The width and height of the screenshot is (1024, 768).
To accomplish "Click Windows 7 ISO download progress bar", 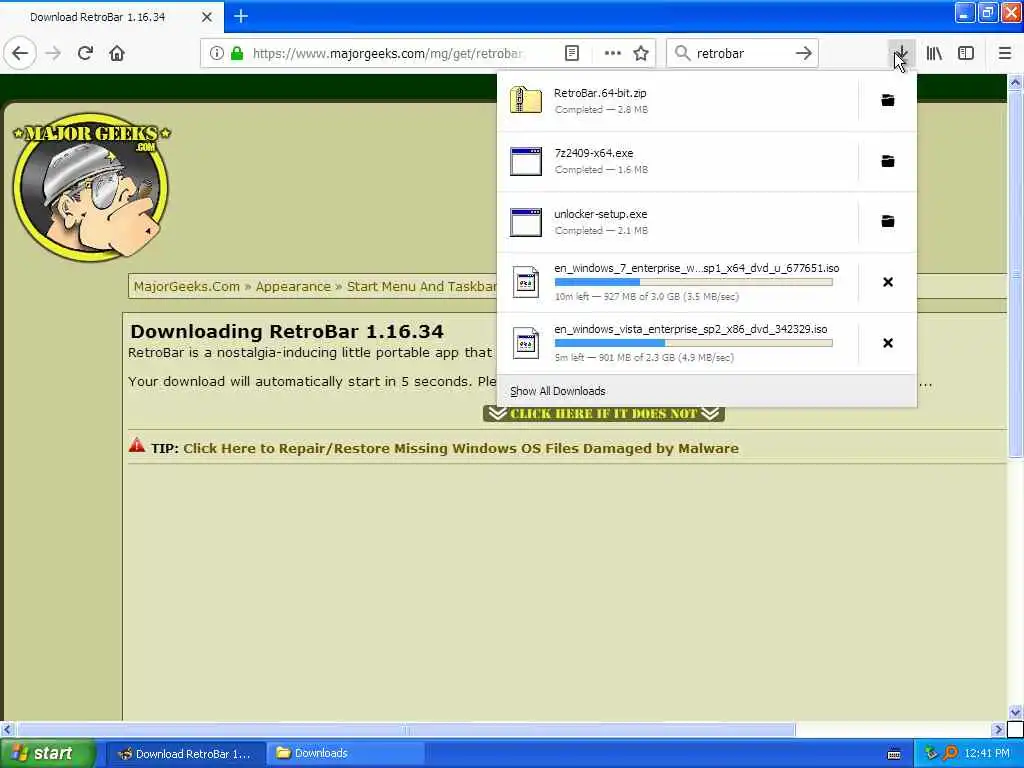I will [x=694, y=282].
